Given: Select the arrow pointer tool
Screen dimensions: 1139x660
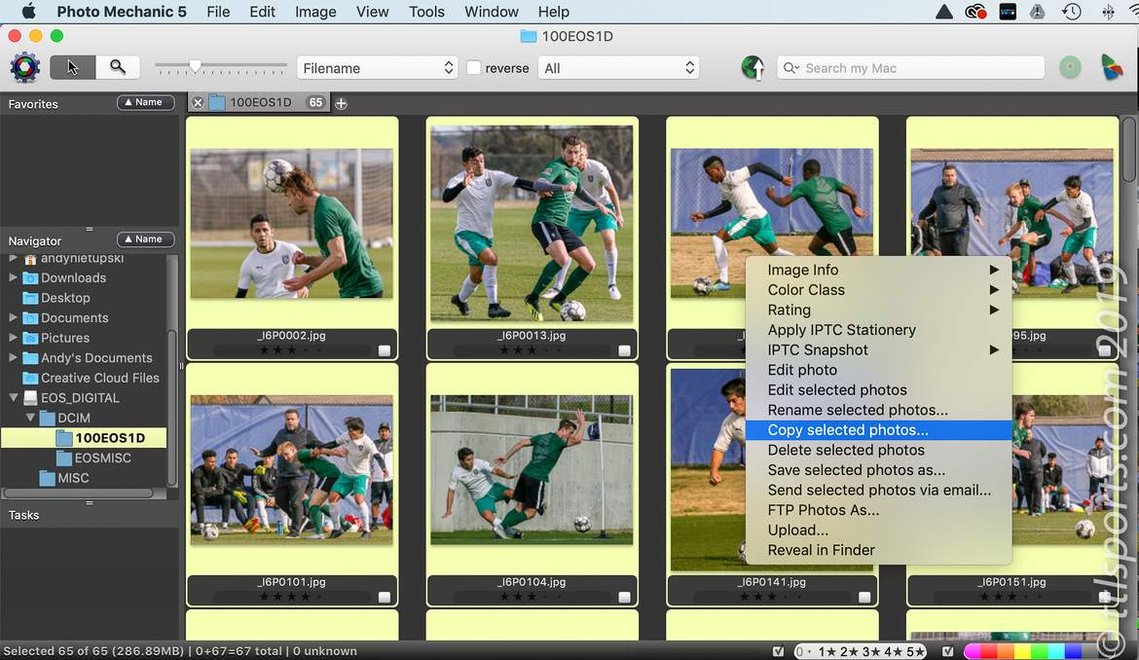Looking at the screenshot, I should [x=73, y=68].
